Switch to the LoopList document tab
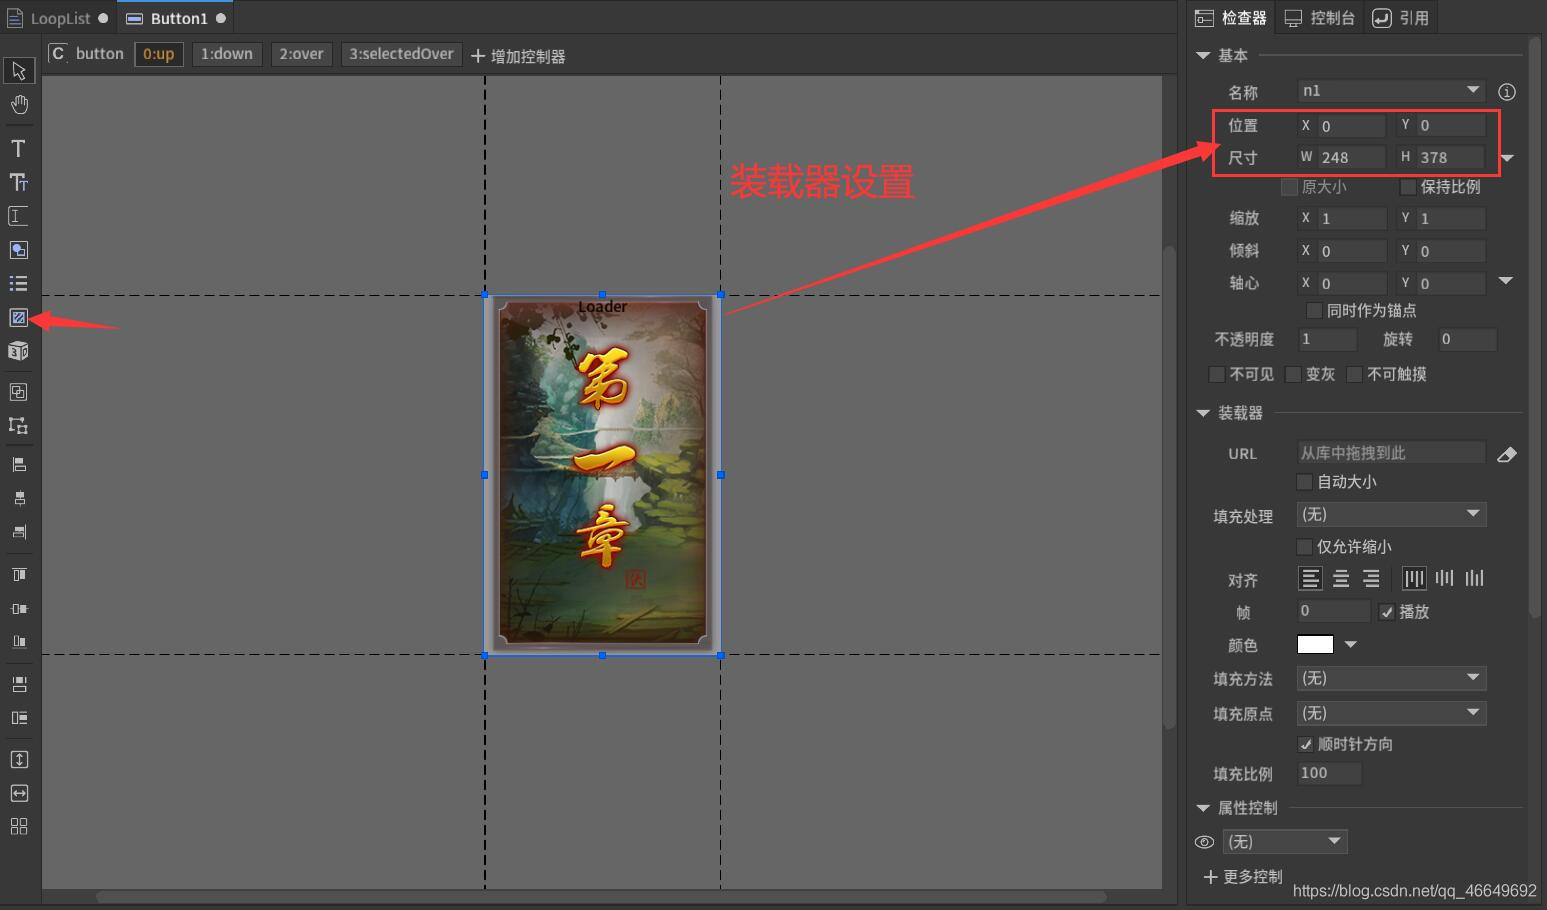The height and width of the screenshot is (910, 1547). click(x=59, y=18)
